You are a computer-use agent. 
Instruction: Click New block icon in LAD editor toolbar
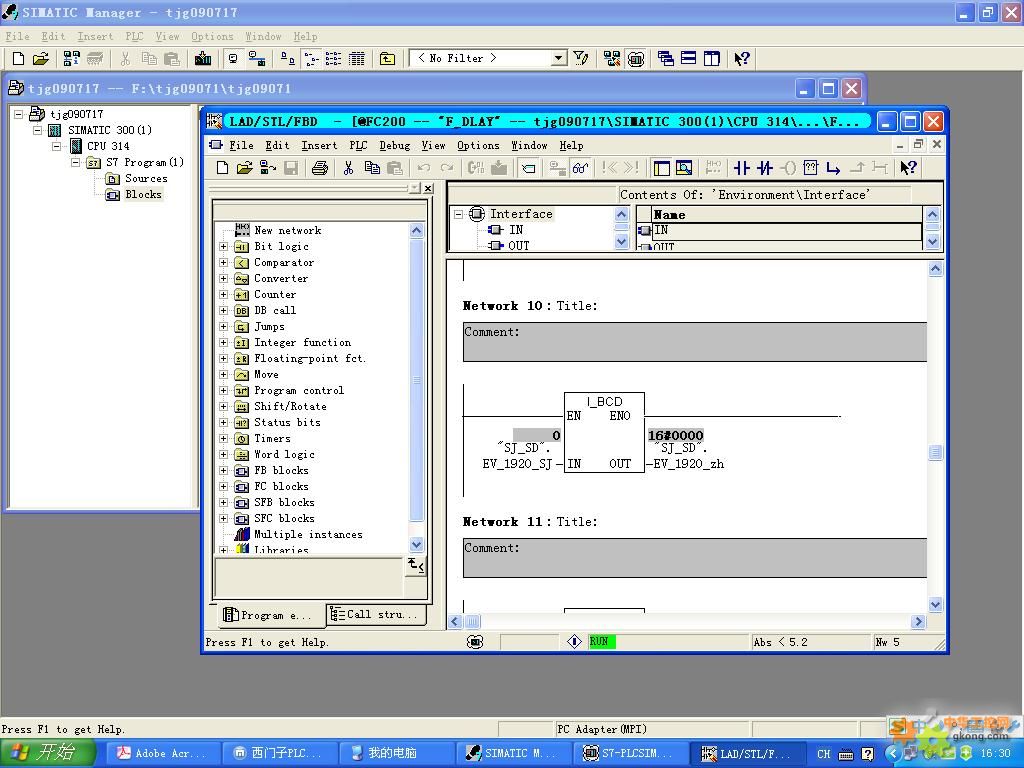click(222, 168)
